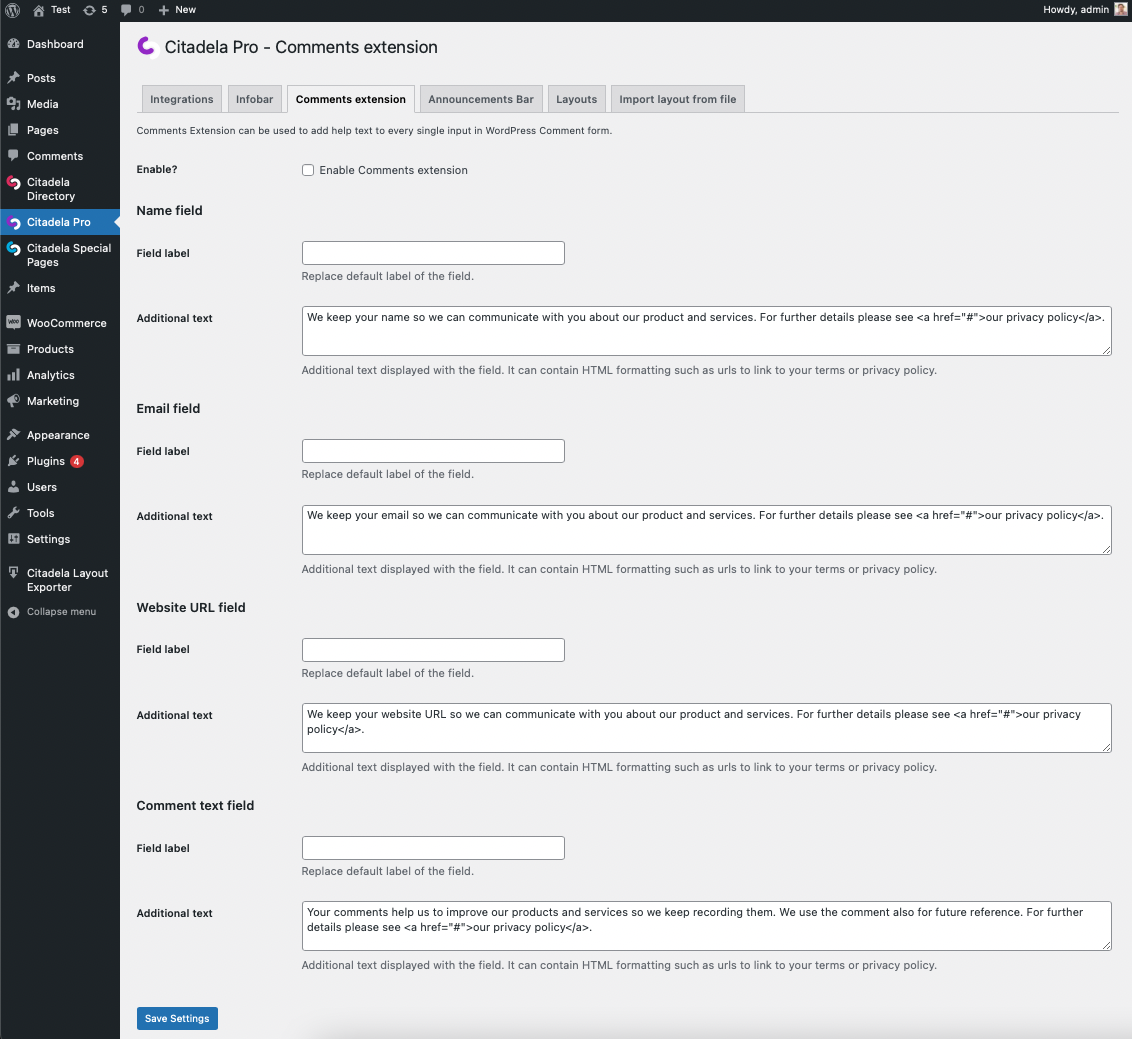Screen dimensions: 1132x1039
Task: Open the admin user avatar
Action: coord(1121,10)
